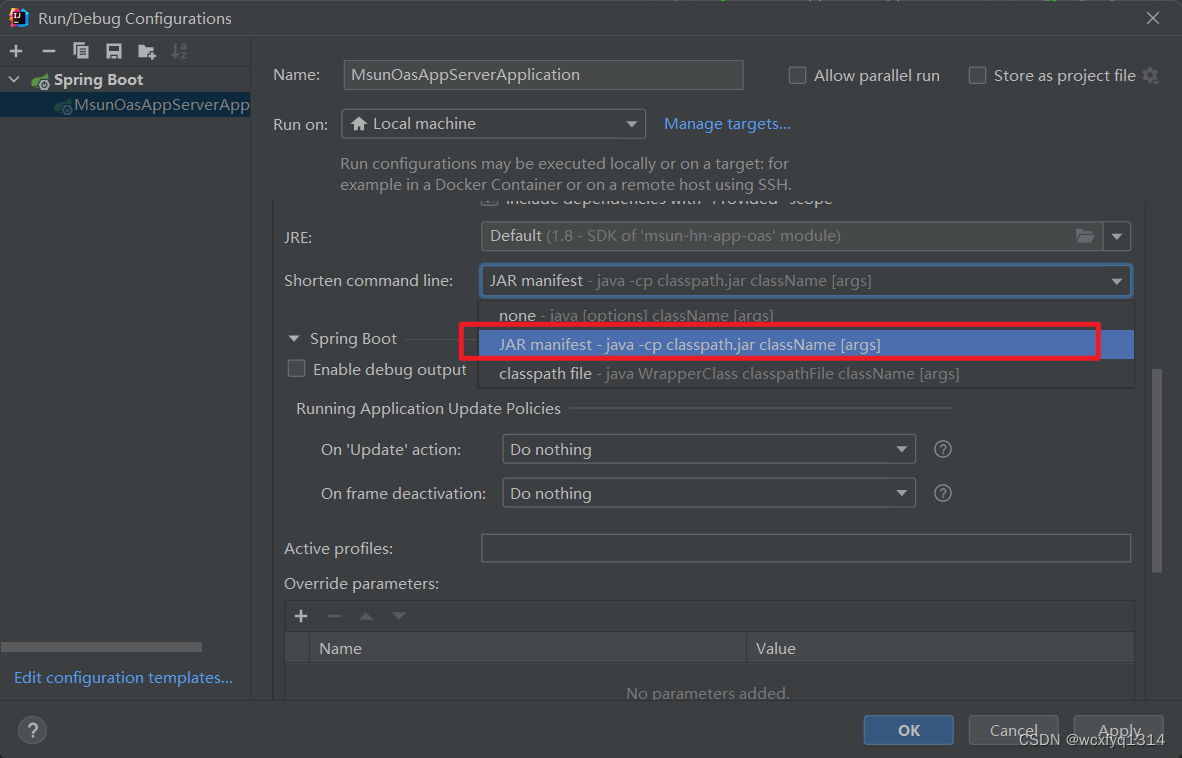Click the Active profiles input field
The image size is (1182, 758).
806,548
